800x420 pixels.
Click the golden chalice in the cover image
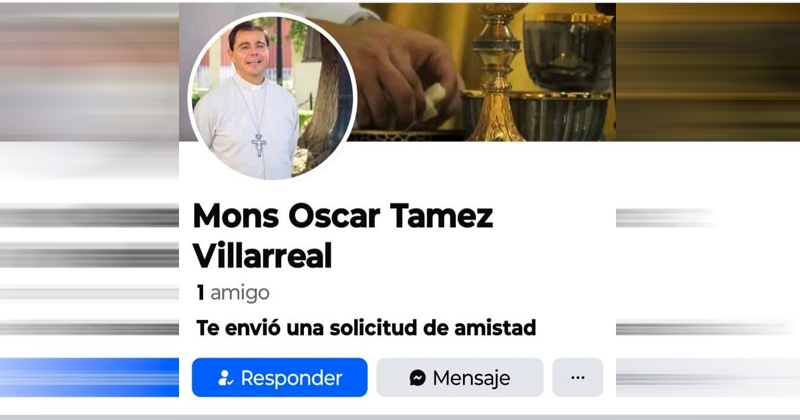click(x=496, y=71)
